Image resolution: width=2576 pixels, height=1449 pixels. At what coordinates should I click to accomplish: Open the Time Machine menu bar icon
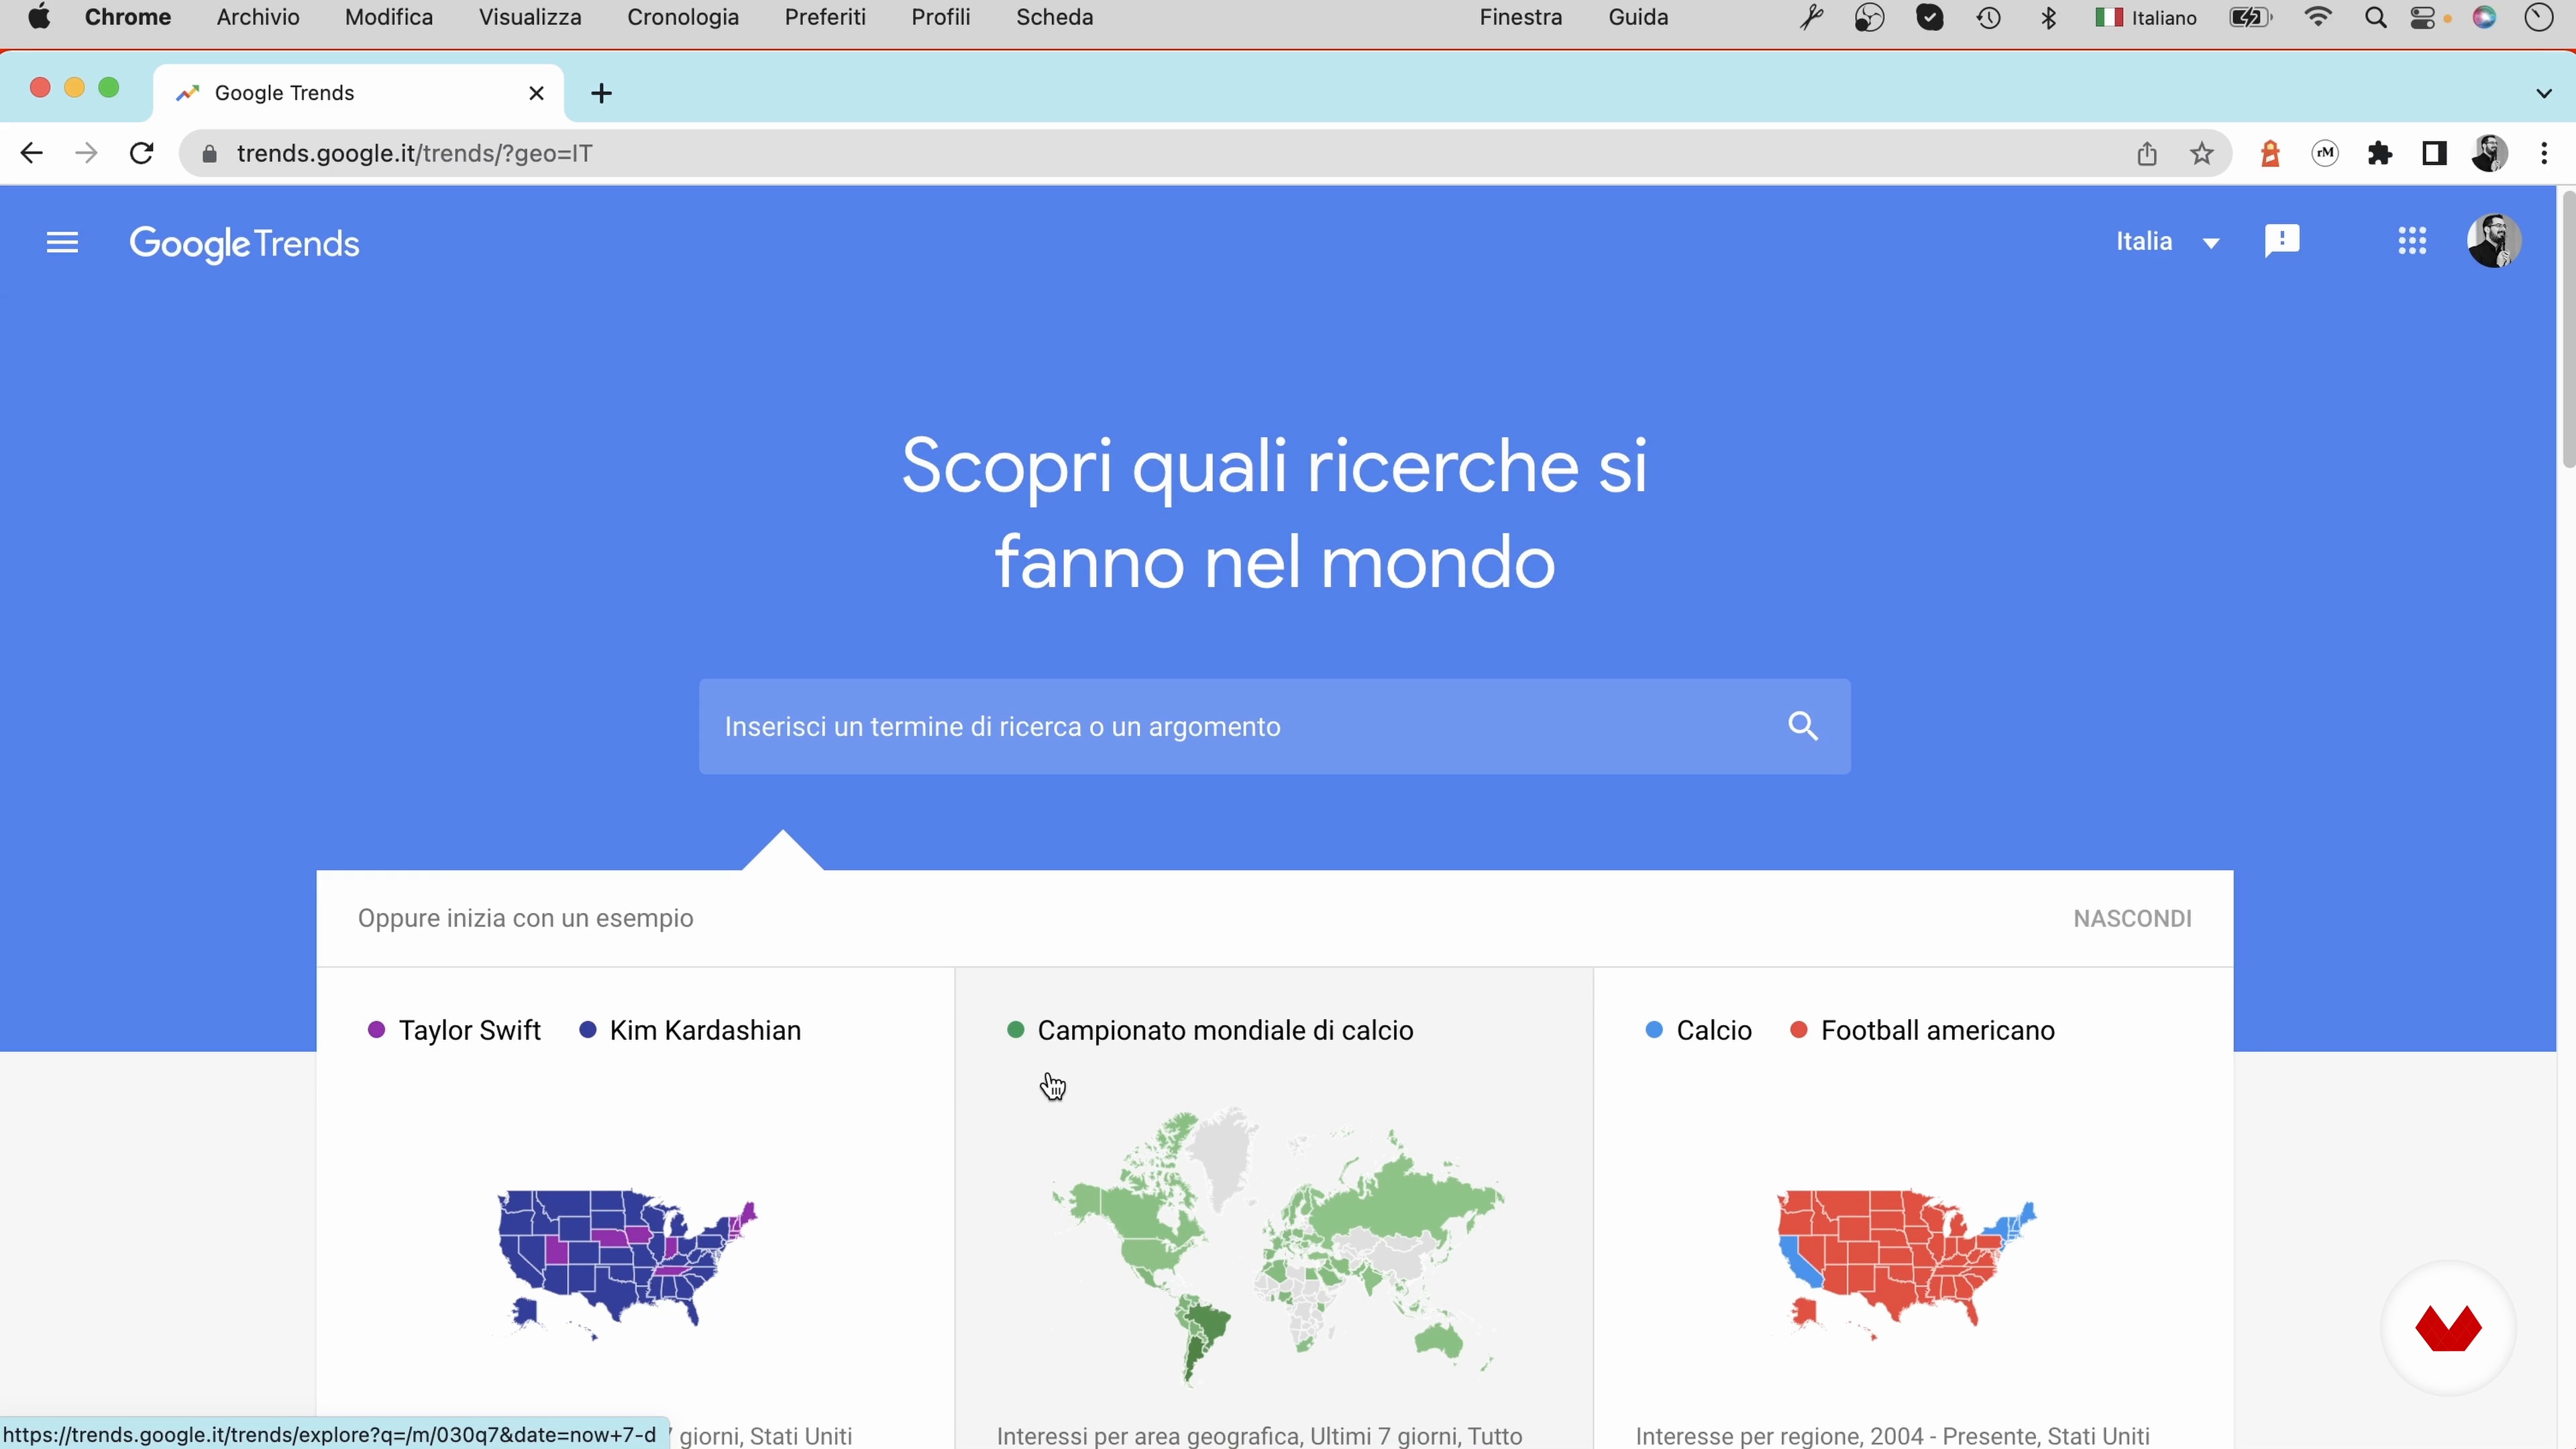pos(1988,17)
